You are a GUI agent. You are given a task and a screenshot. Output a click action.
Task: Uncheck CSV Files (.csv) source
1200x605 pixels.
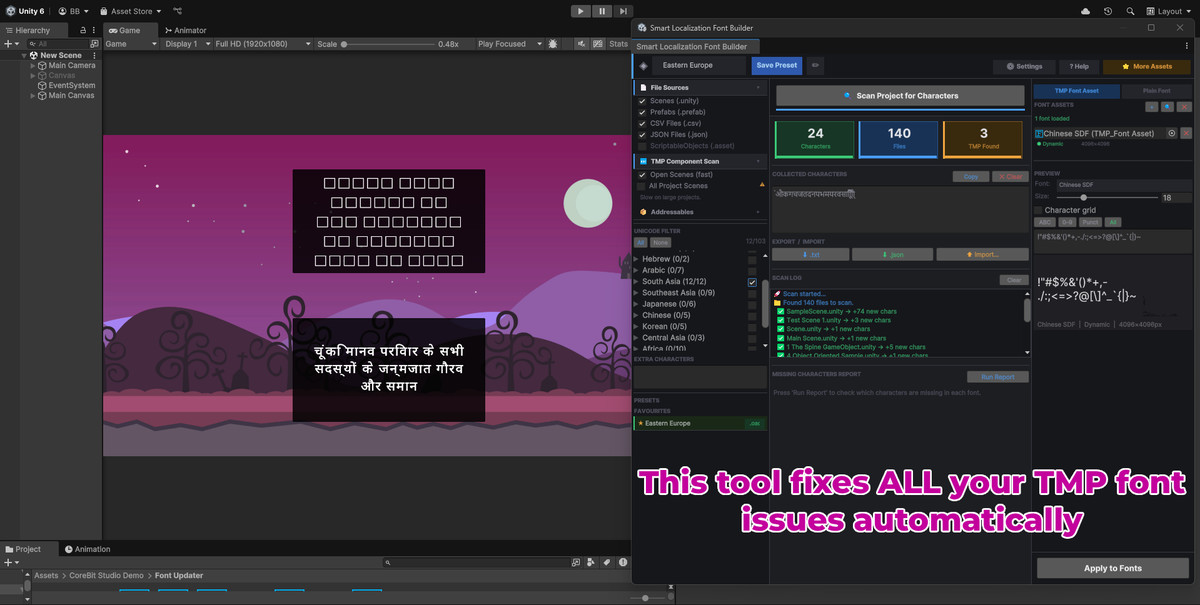(x=642, y=123)
